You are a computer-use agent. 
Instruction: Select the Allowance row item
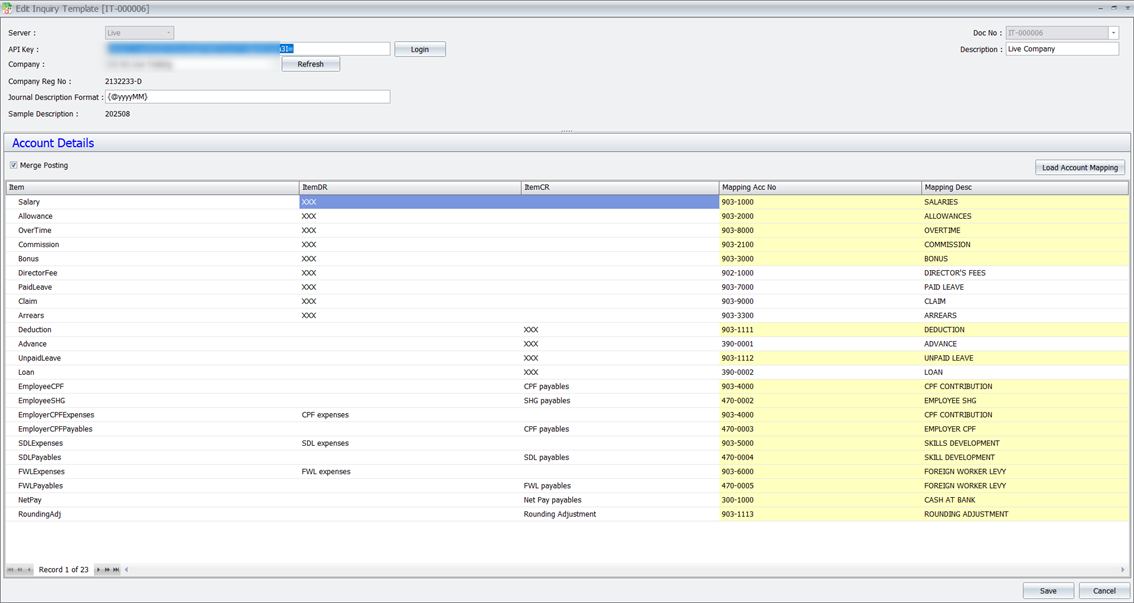pos(153,216)
